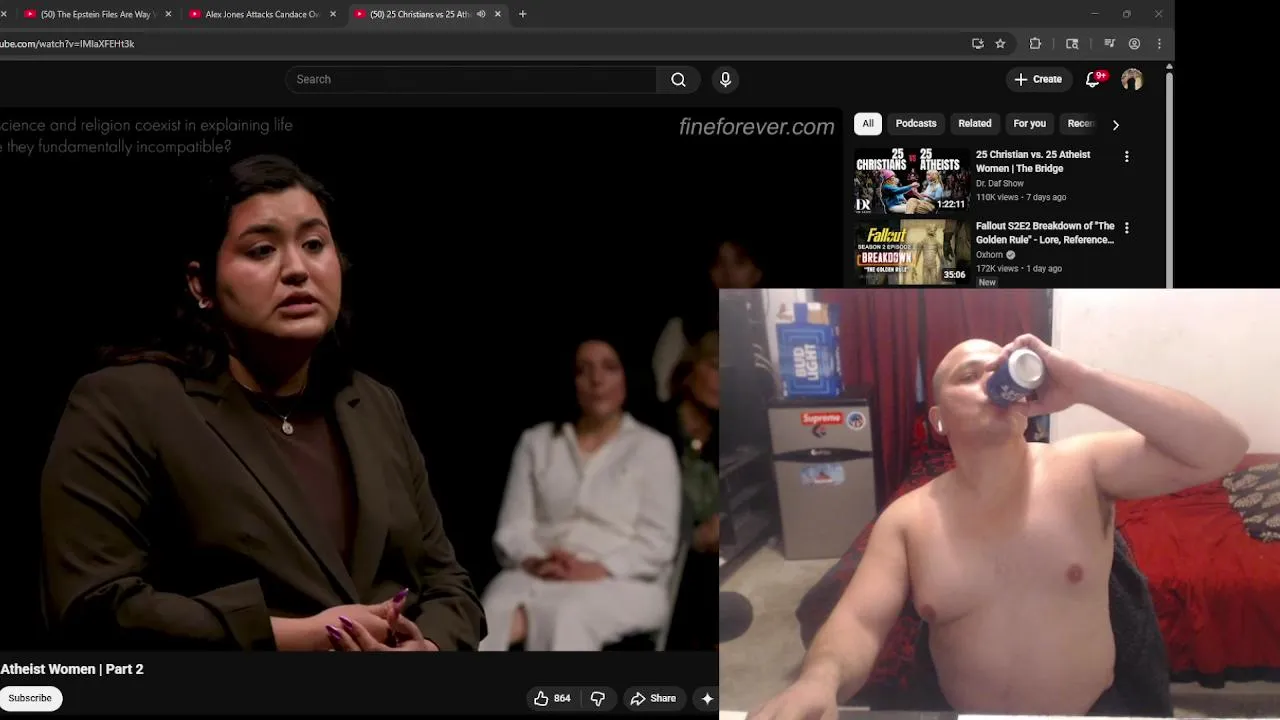Open the 25 Christians vs 25 Atheists thumbnail
Image resolution: width=1280 pixels, height=720 pixels.
point(912,181)
